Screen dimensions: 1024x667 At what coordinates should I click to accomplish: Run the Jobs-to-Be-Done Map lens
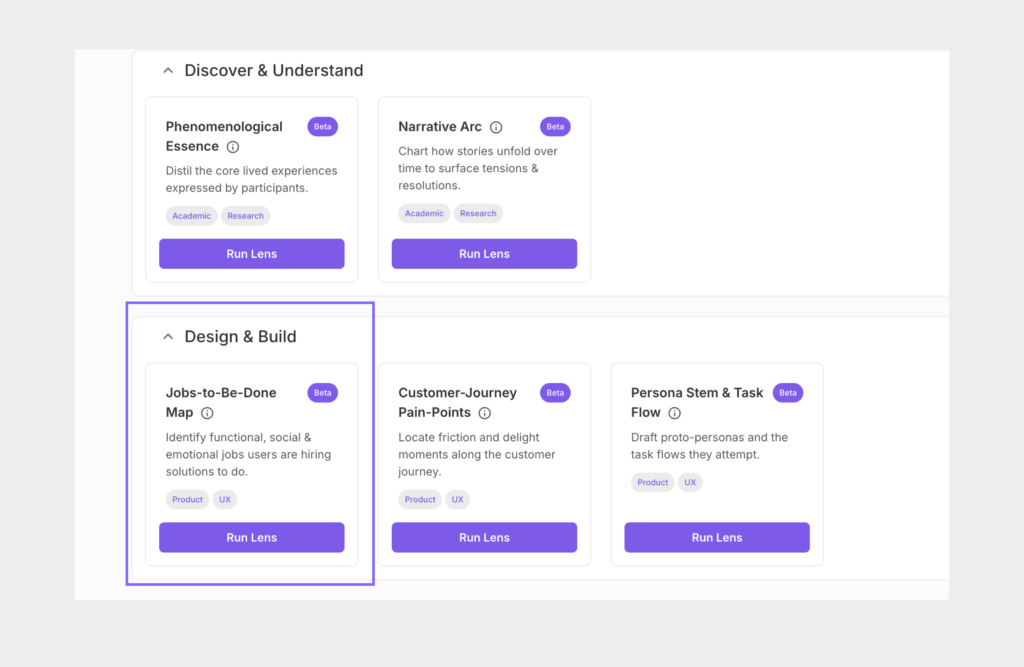click(251, 538)
